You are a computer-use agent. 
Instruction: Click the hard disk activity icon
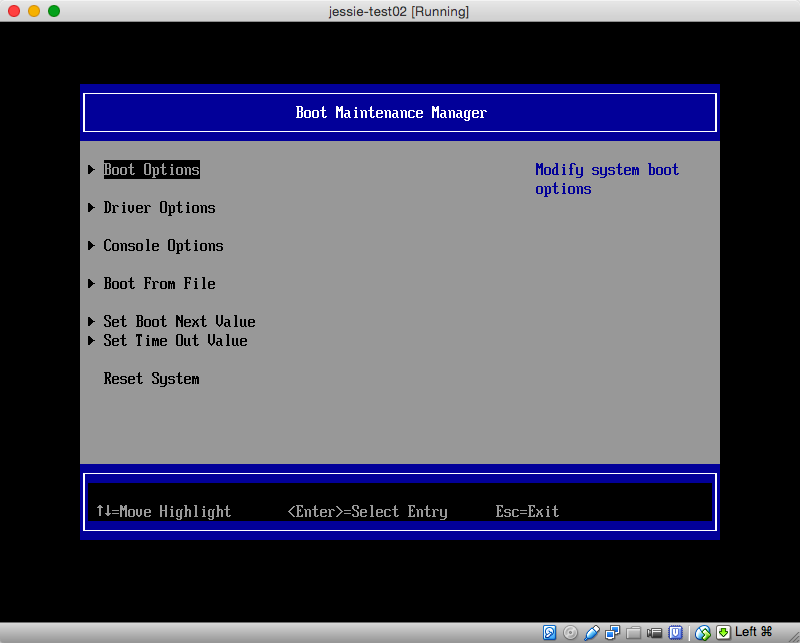(549, 633)
